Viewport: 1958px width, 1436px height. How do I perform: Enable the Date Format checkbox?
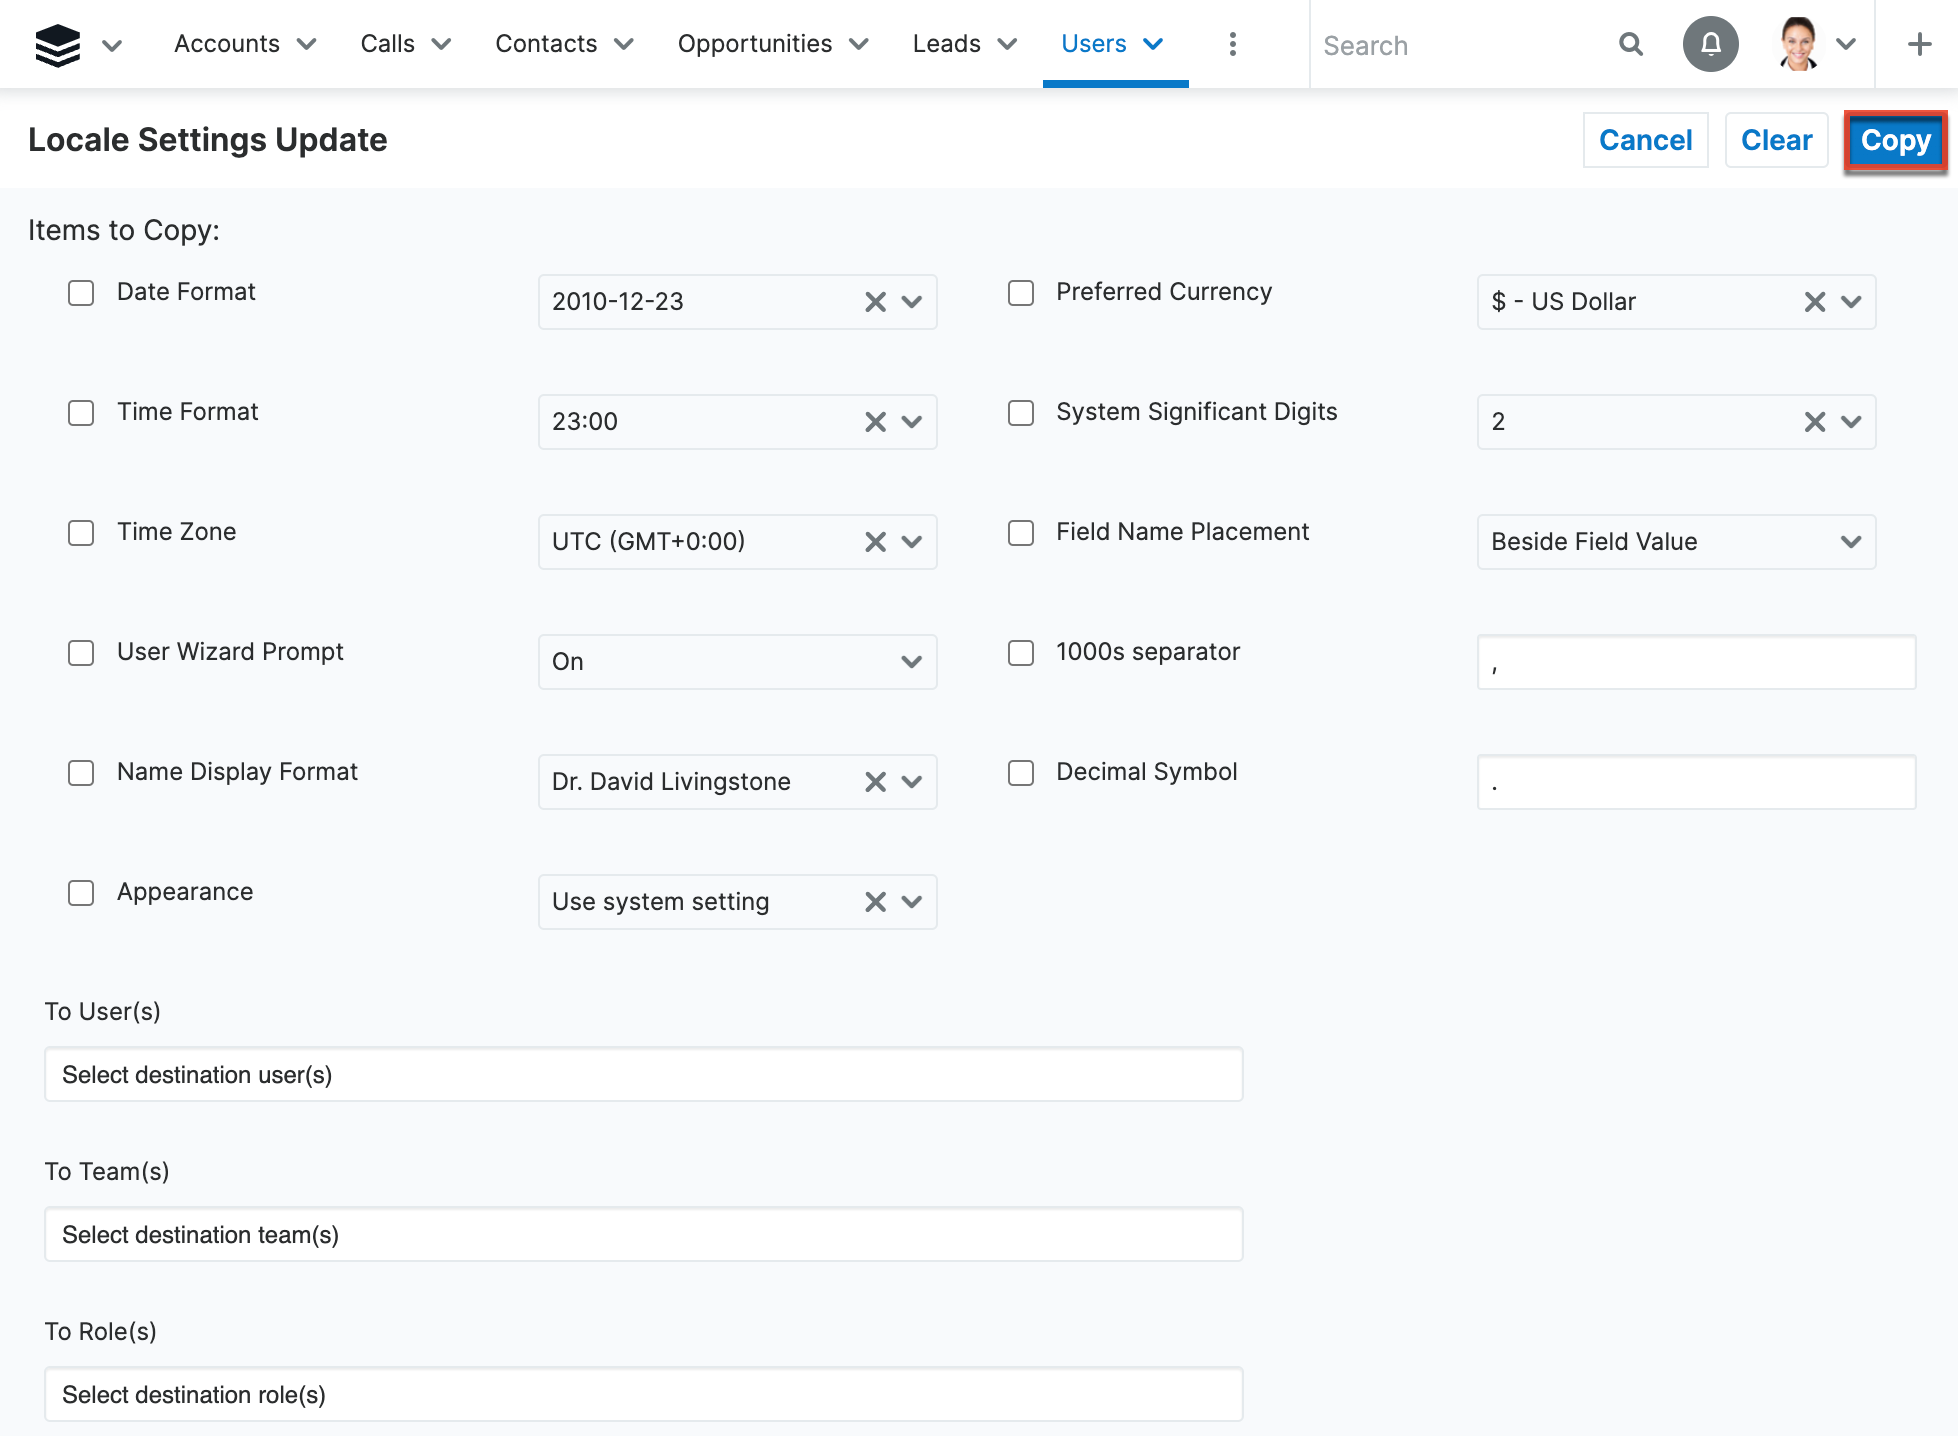tap(81, 293)
